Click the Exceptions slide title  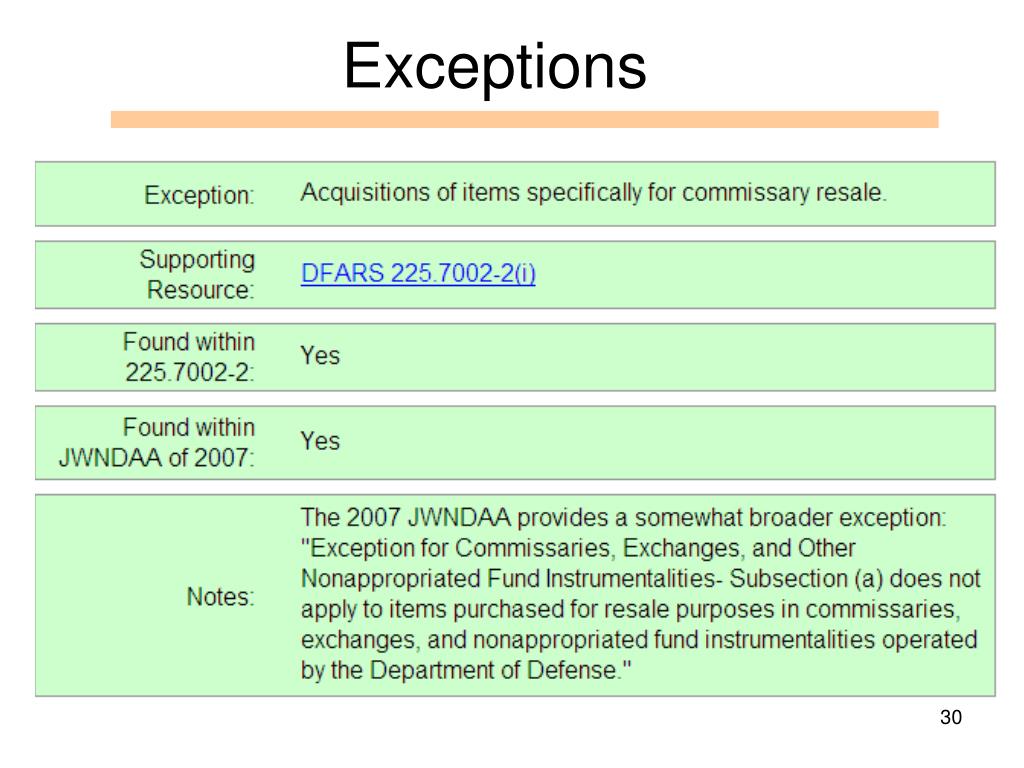click(x=495, y=67)
